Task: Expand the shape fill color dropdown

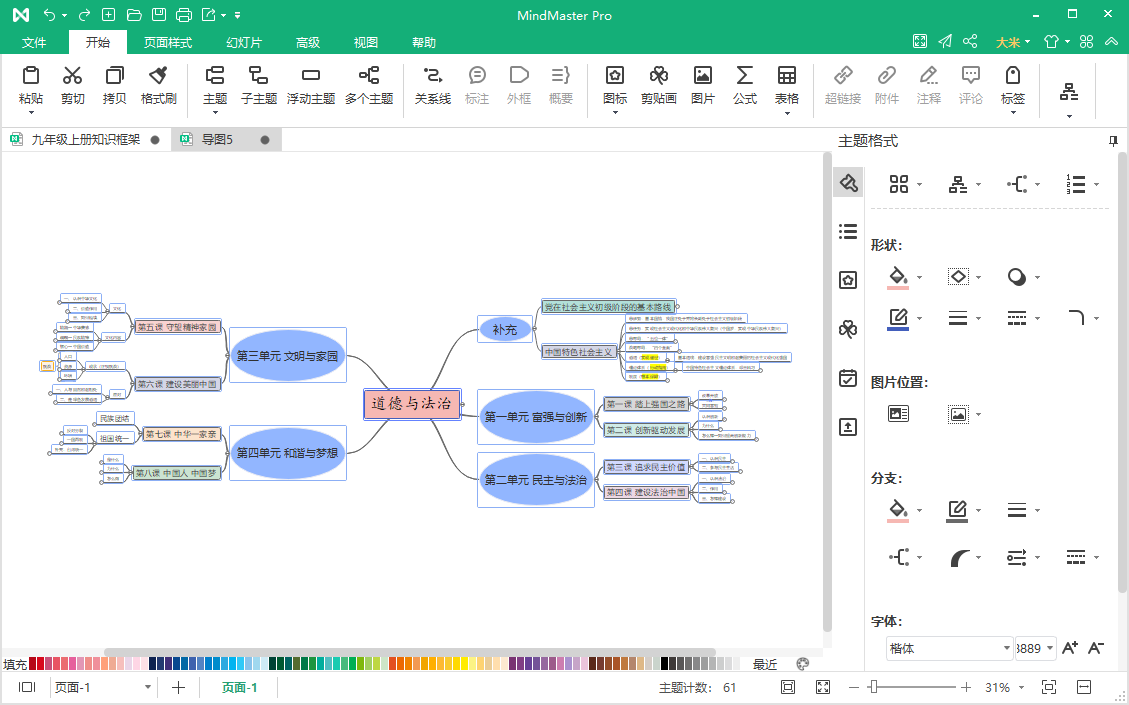Action: pos(919,277)
